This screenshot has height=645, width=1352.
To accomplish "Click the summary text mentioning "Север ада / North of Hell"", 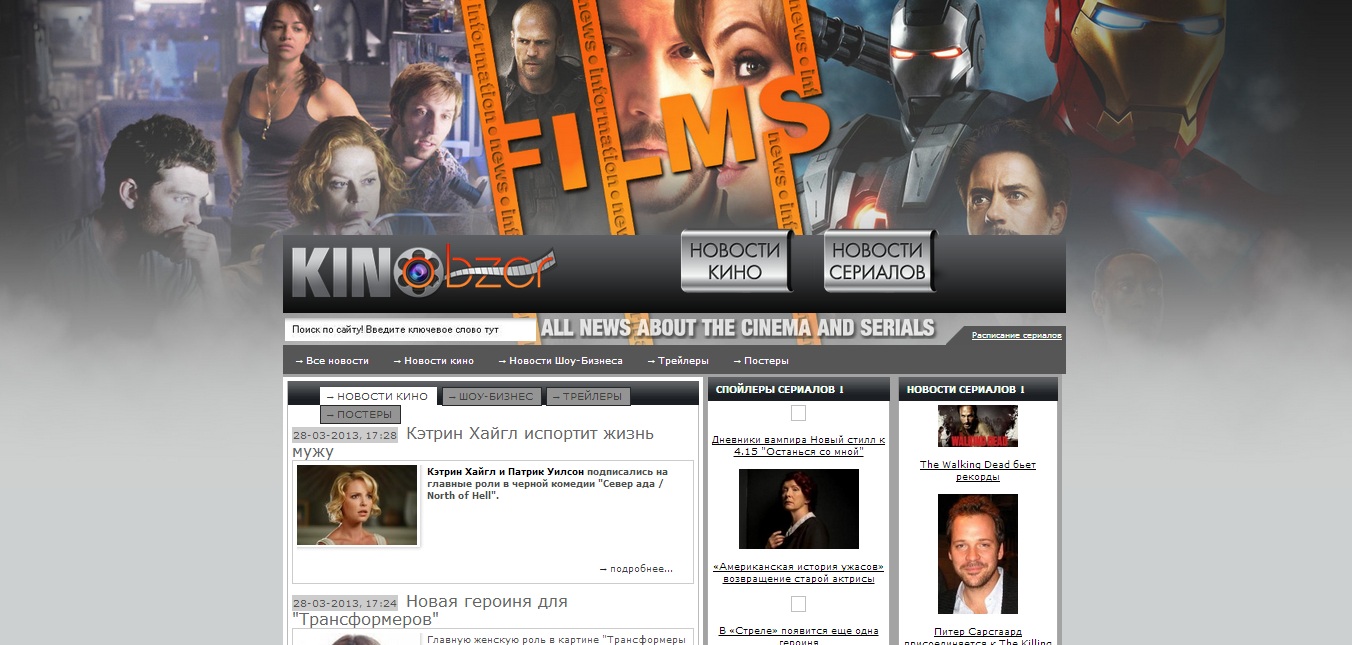I will pyautogui.click(x=547, y=483).
